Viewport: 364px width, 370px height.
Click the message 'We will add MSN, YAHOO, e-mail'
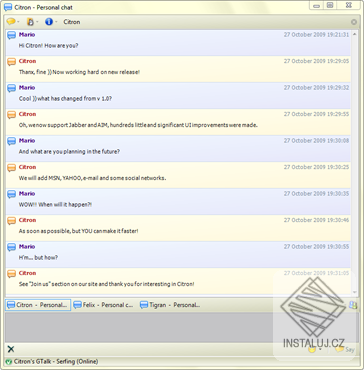[x=92, y=178]
